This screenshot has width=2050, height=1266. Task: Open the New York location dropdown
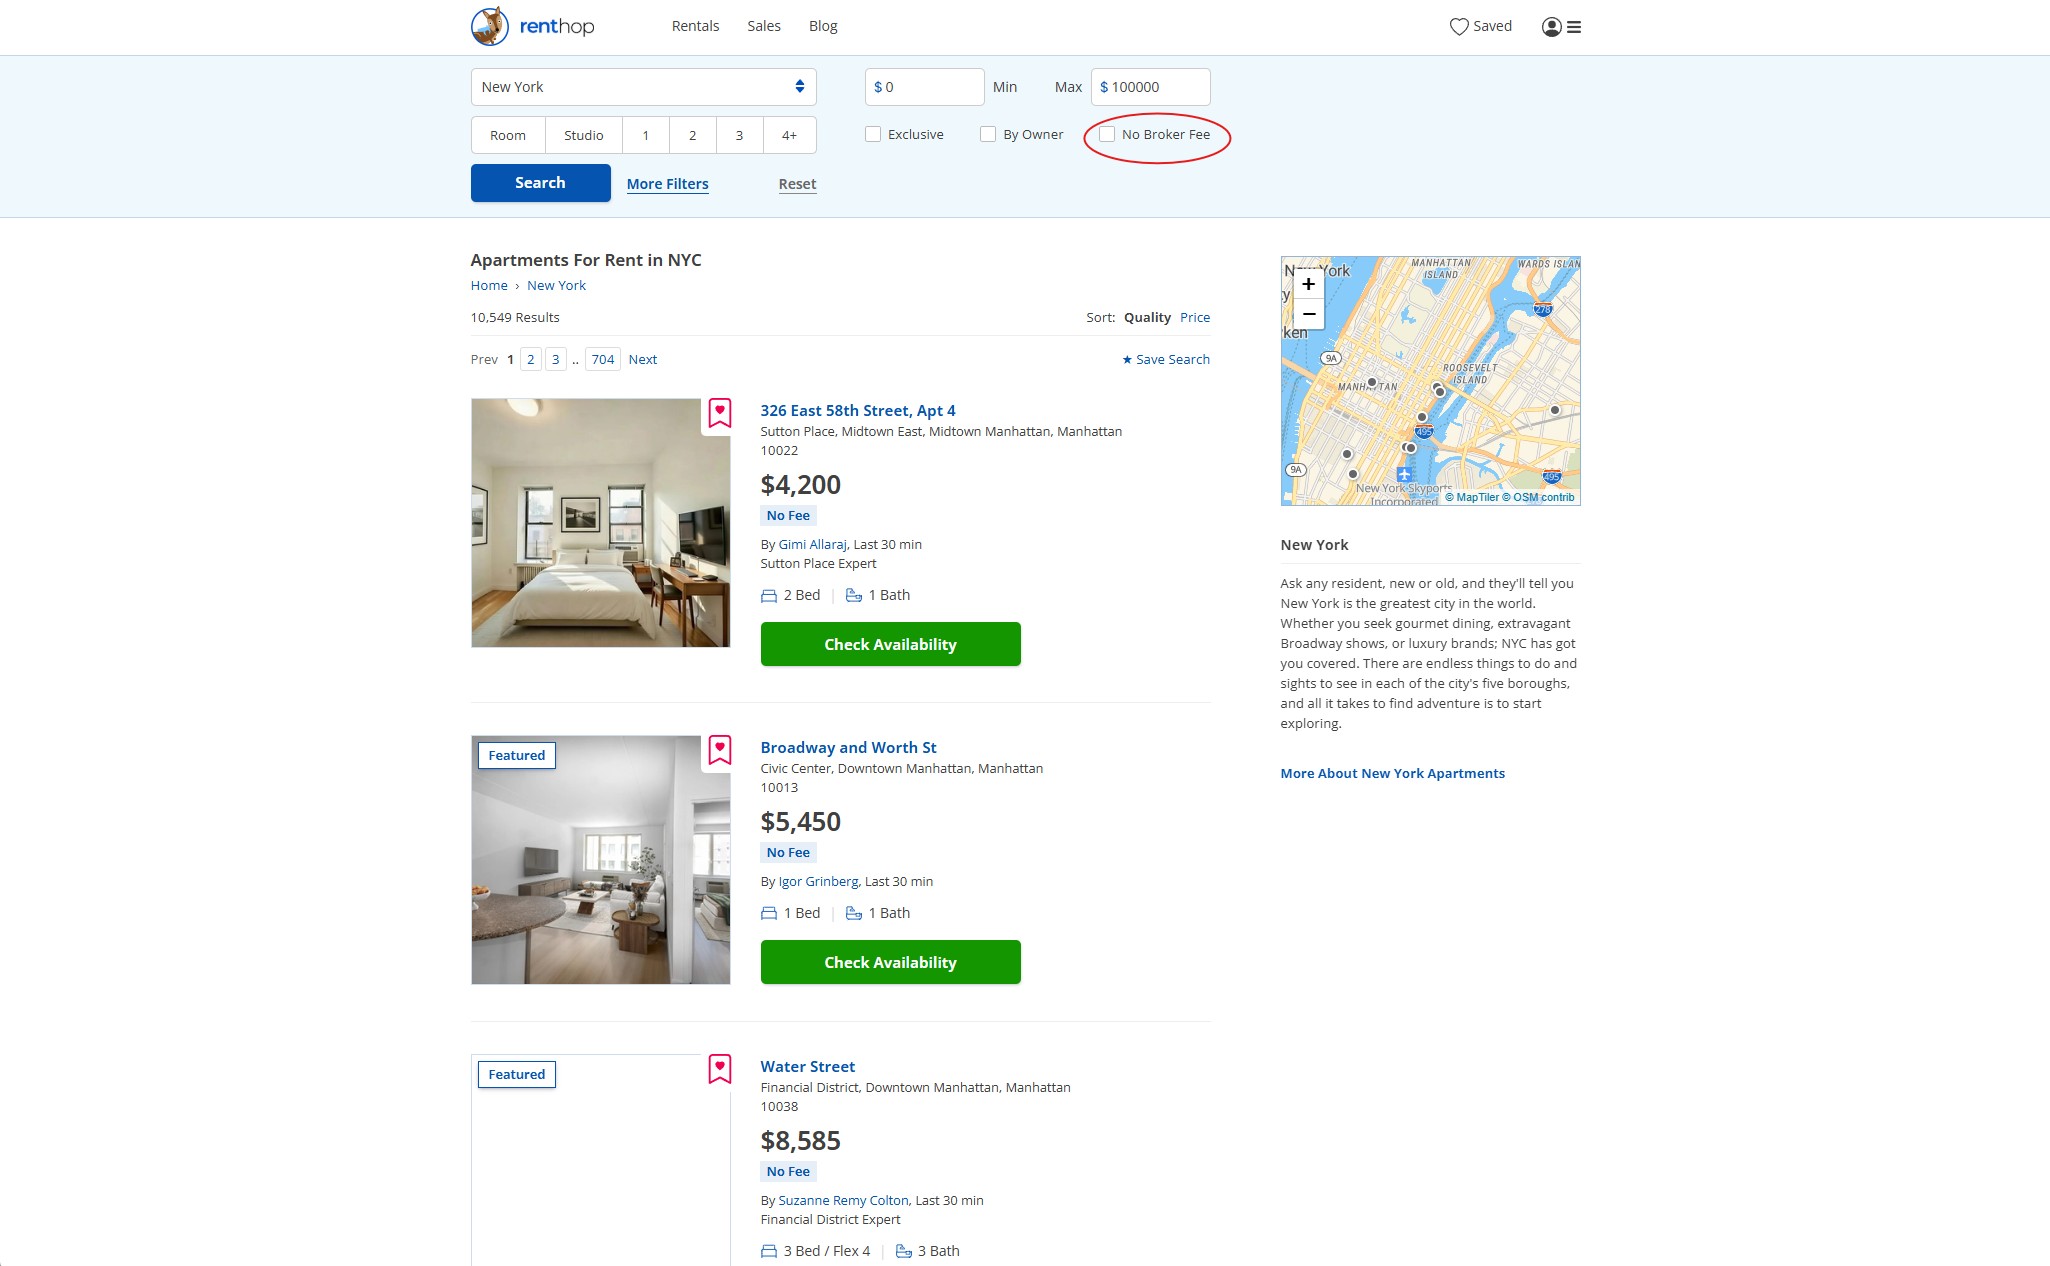(x=643, y=87)
